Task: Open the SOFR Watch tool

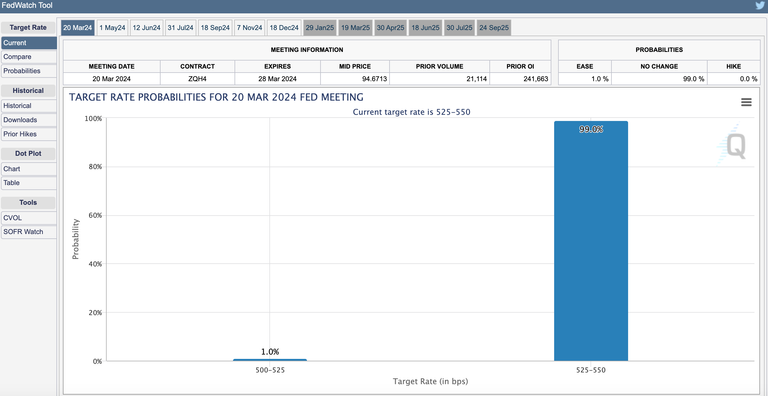Action: 28,232
